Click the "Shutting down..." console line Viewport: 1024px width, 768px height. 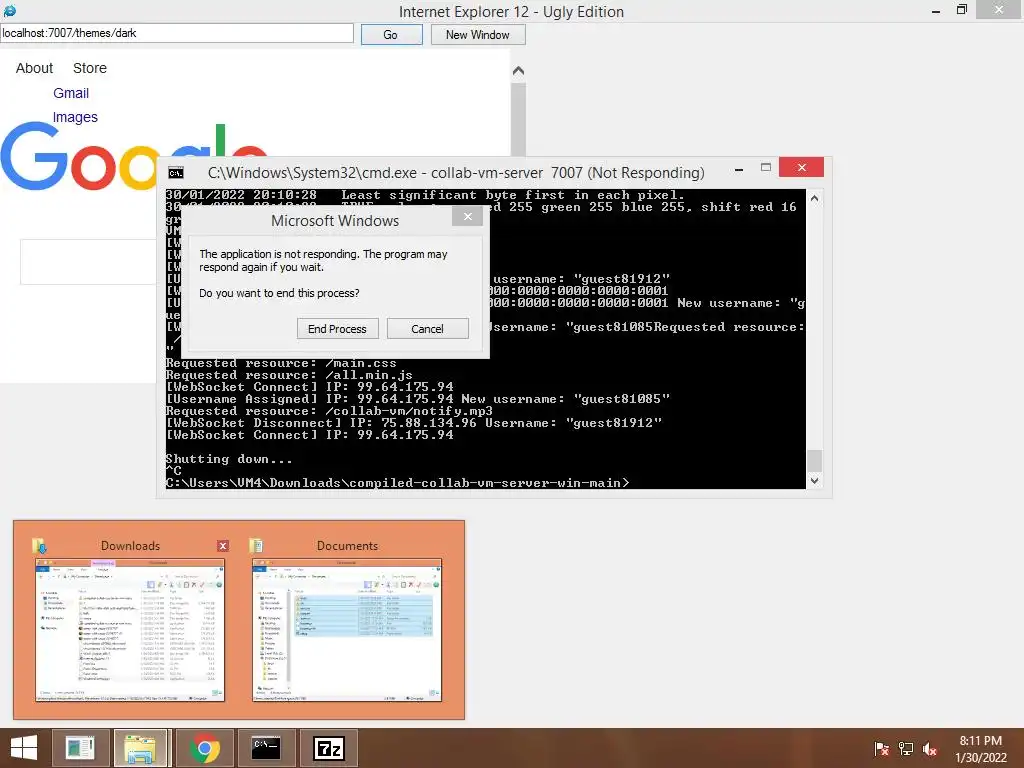[229, 459]
